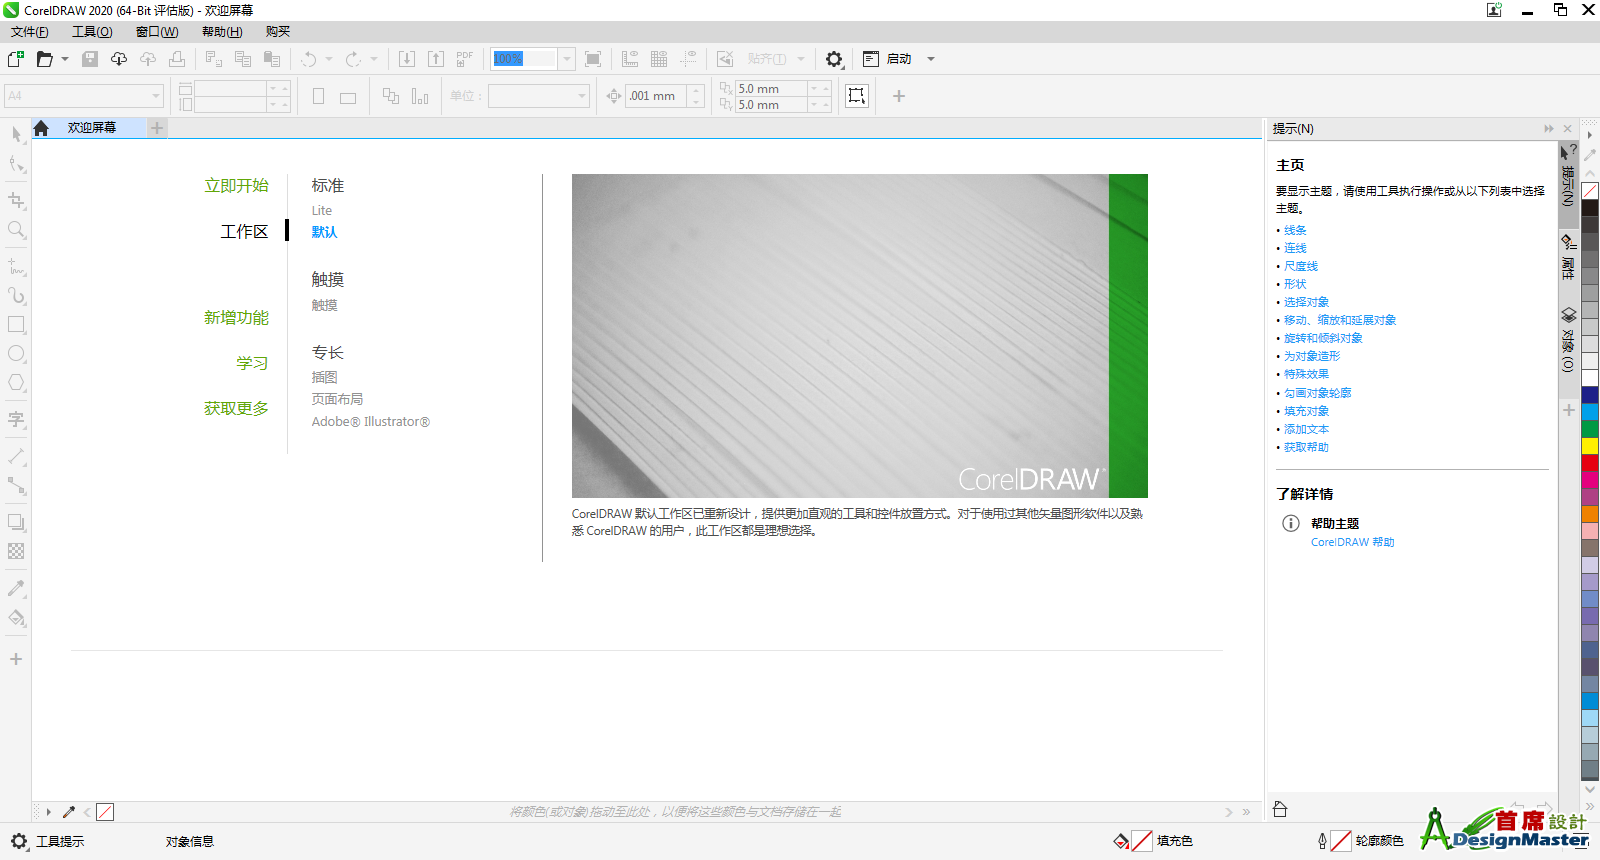Select the Connector tool in toolbox
The height and width of the screenshot is (860, 1600).
pos(16,486)
